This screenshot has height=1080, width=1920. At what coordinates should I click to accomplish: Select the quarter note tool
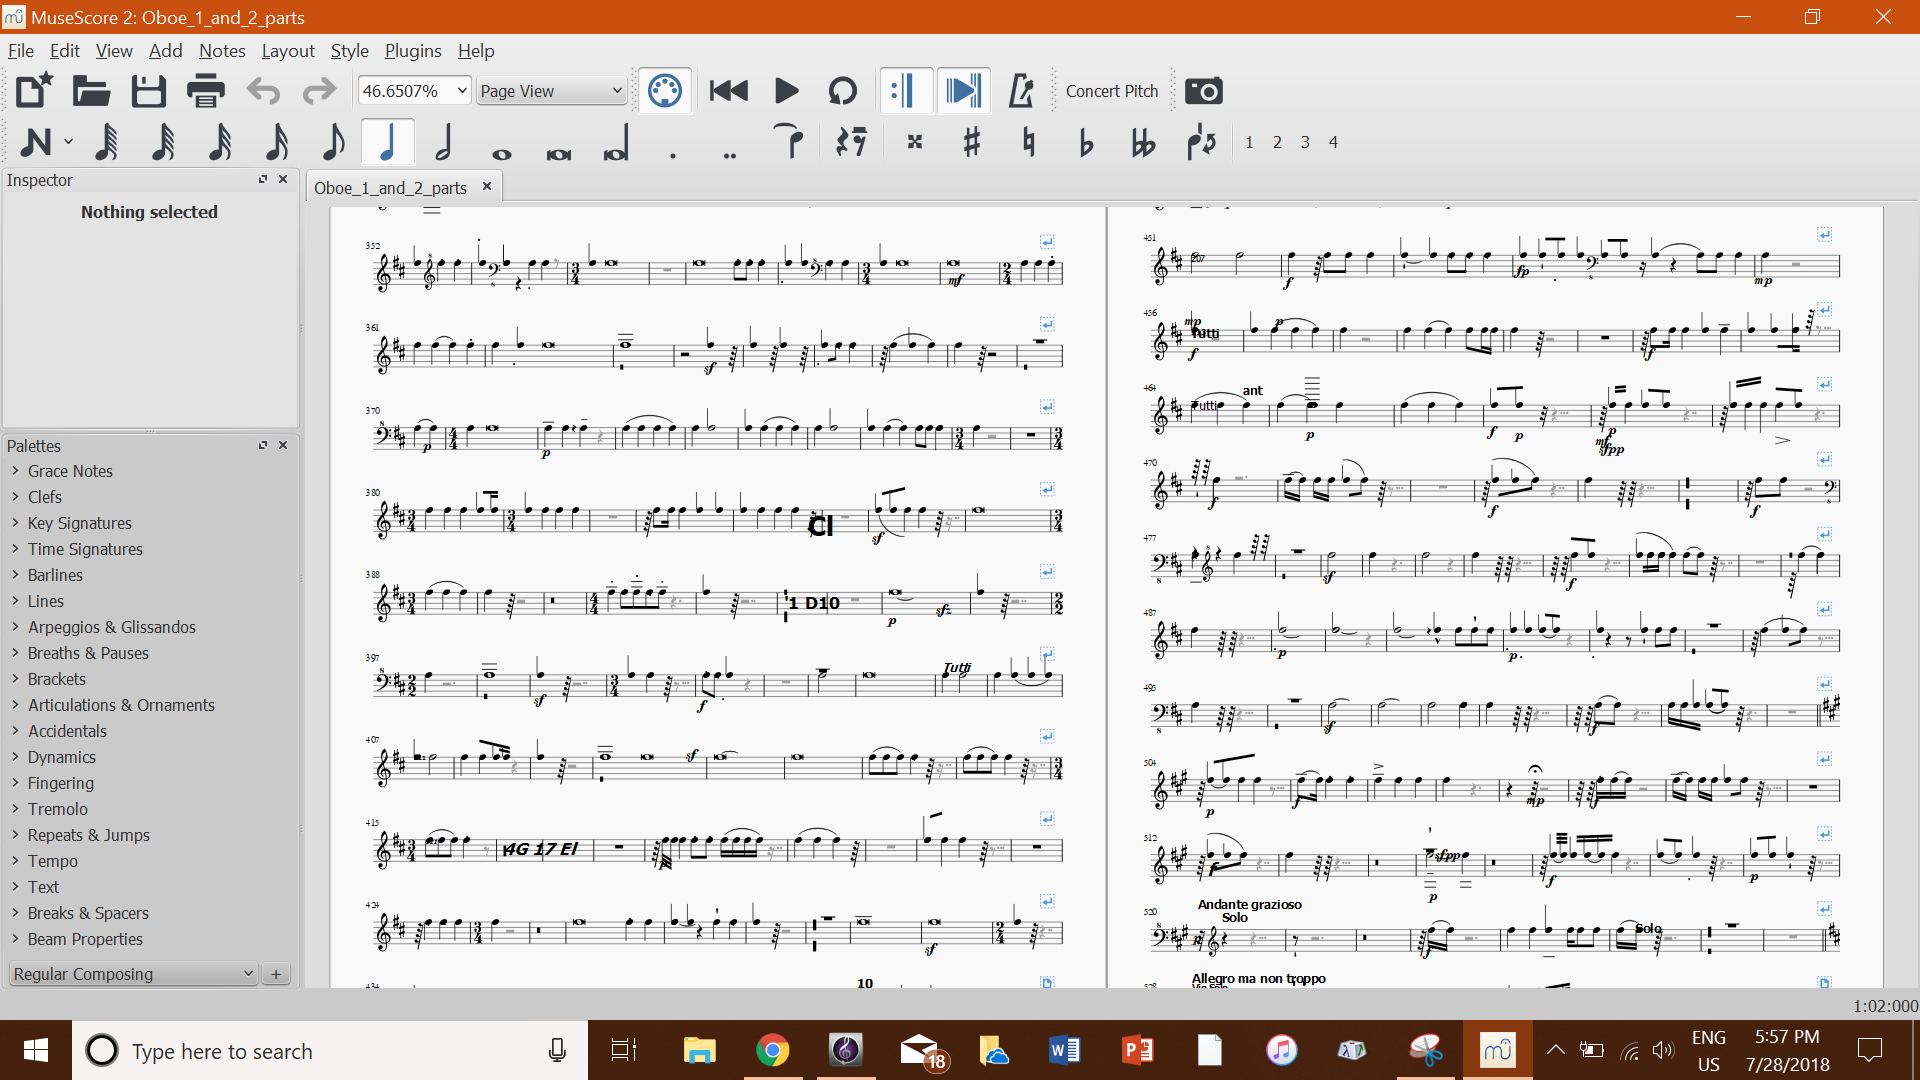[x=388, y=142]
